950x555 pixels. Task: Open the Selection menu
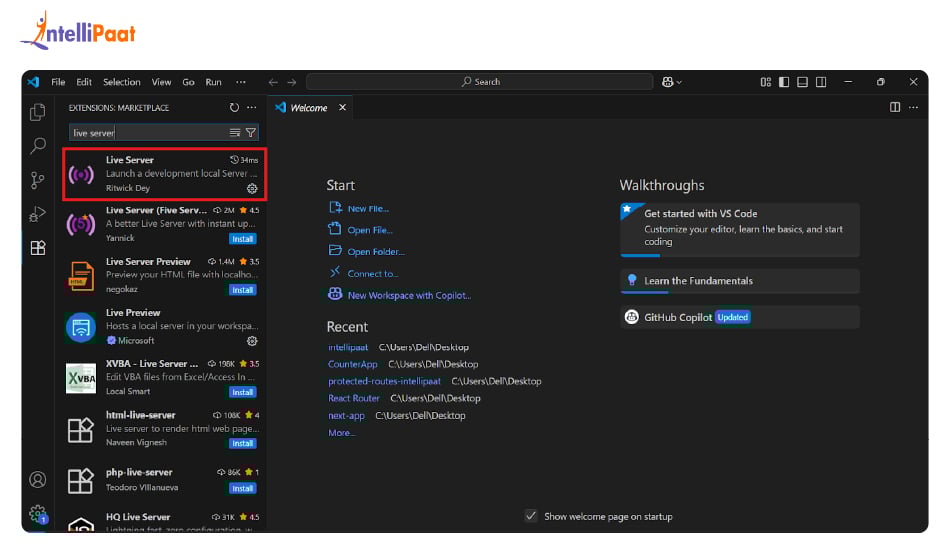click(121, 82)
